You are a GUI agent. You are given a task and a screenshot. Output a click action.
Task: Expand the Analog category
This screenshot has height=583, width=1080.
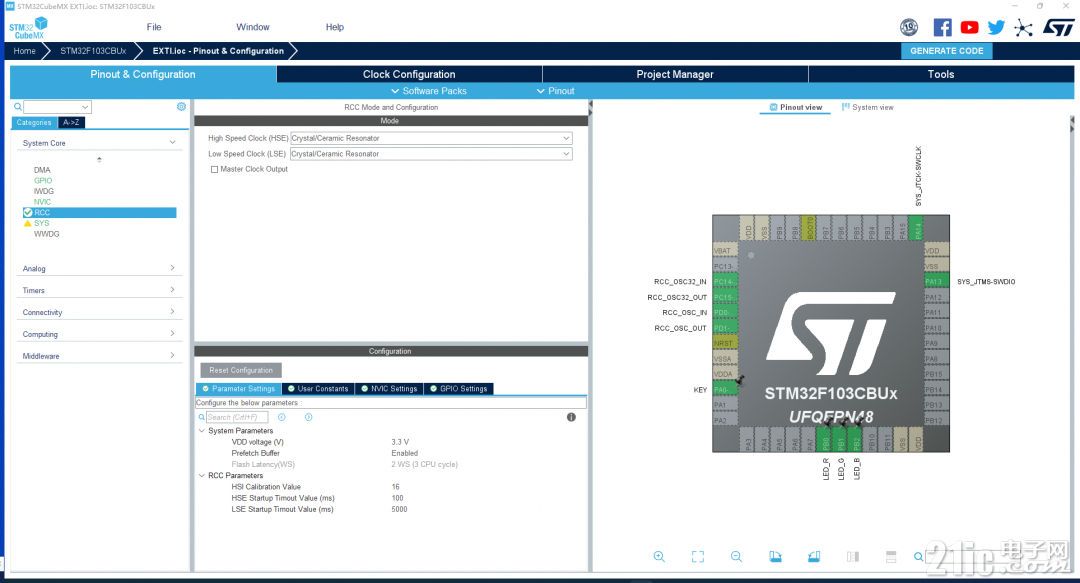click(172, 267)
